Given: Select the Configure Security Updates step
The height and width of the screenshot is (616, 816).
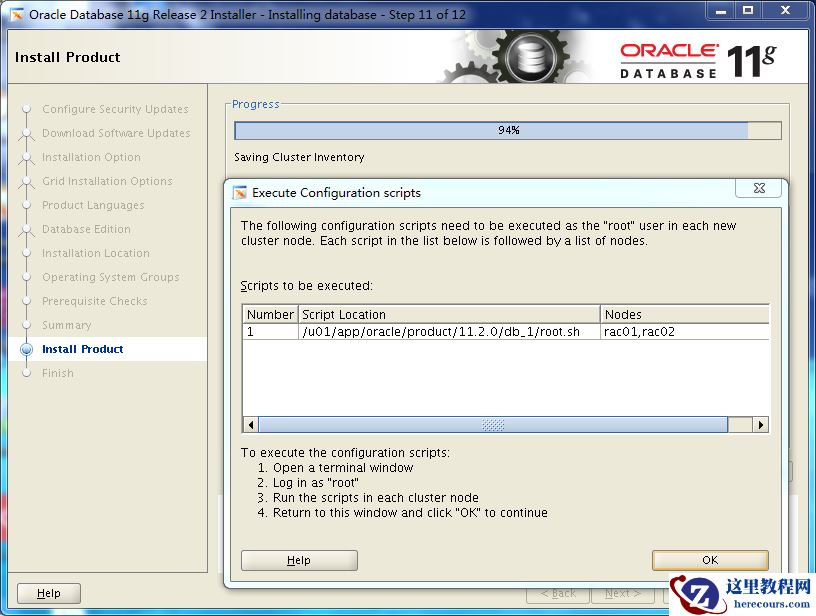Looking at the screenshot, I should pos(115,109).
